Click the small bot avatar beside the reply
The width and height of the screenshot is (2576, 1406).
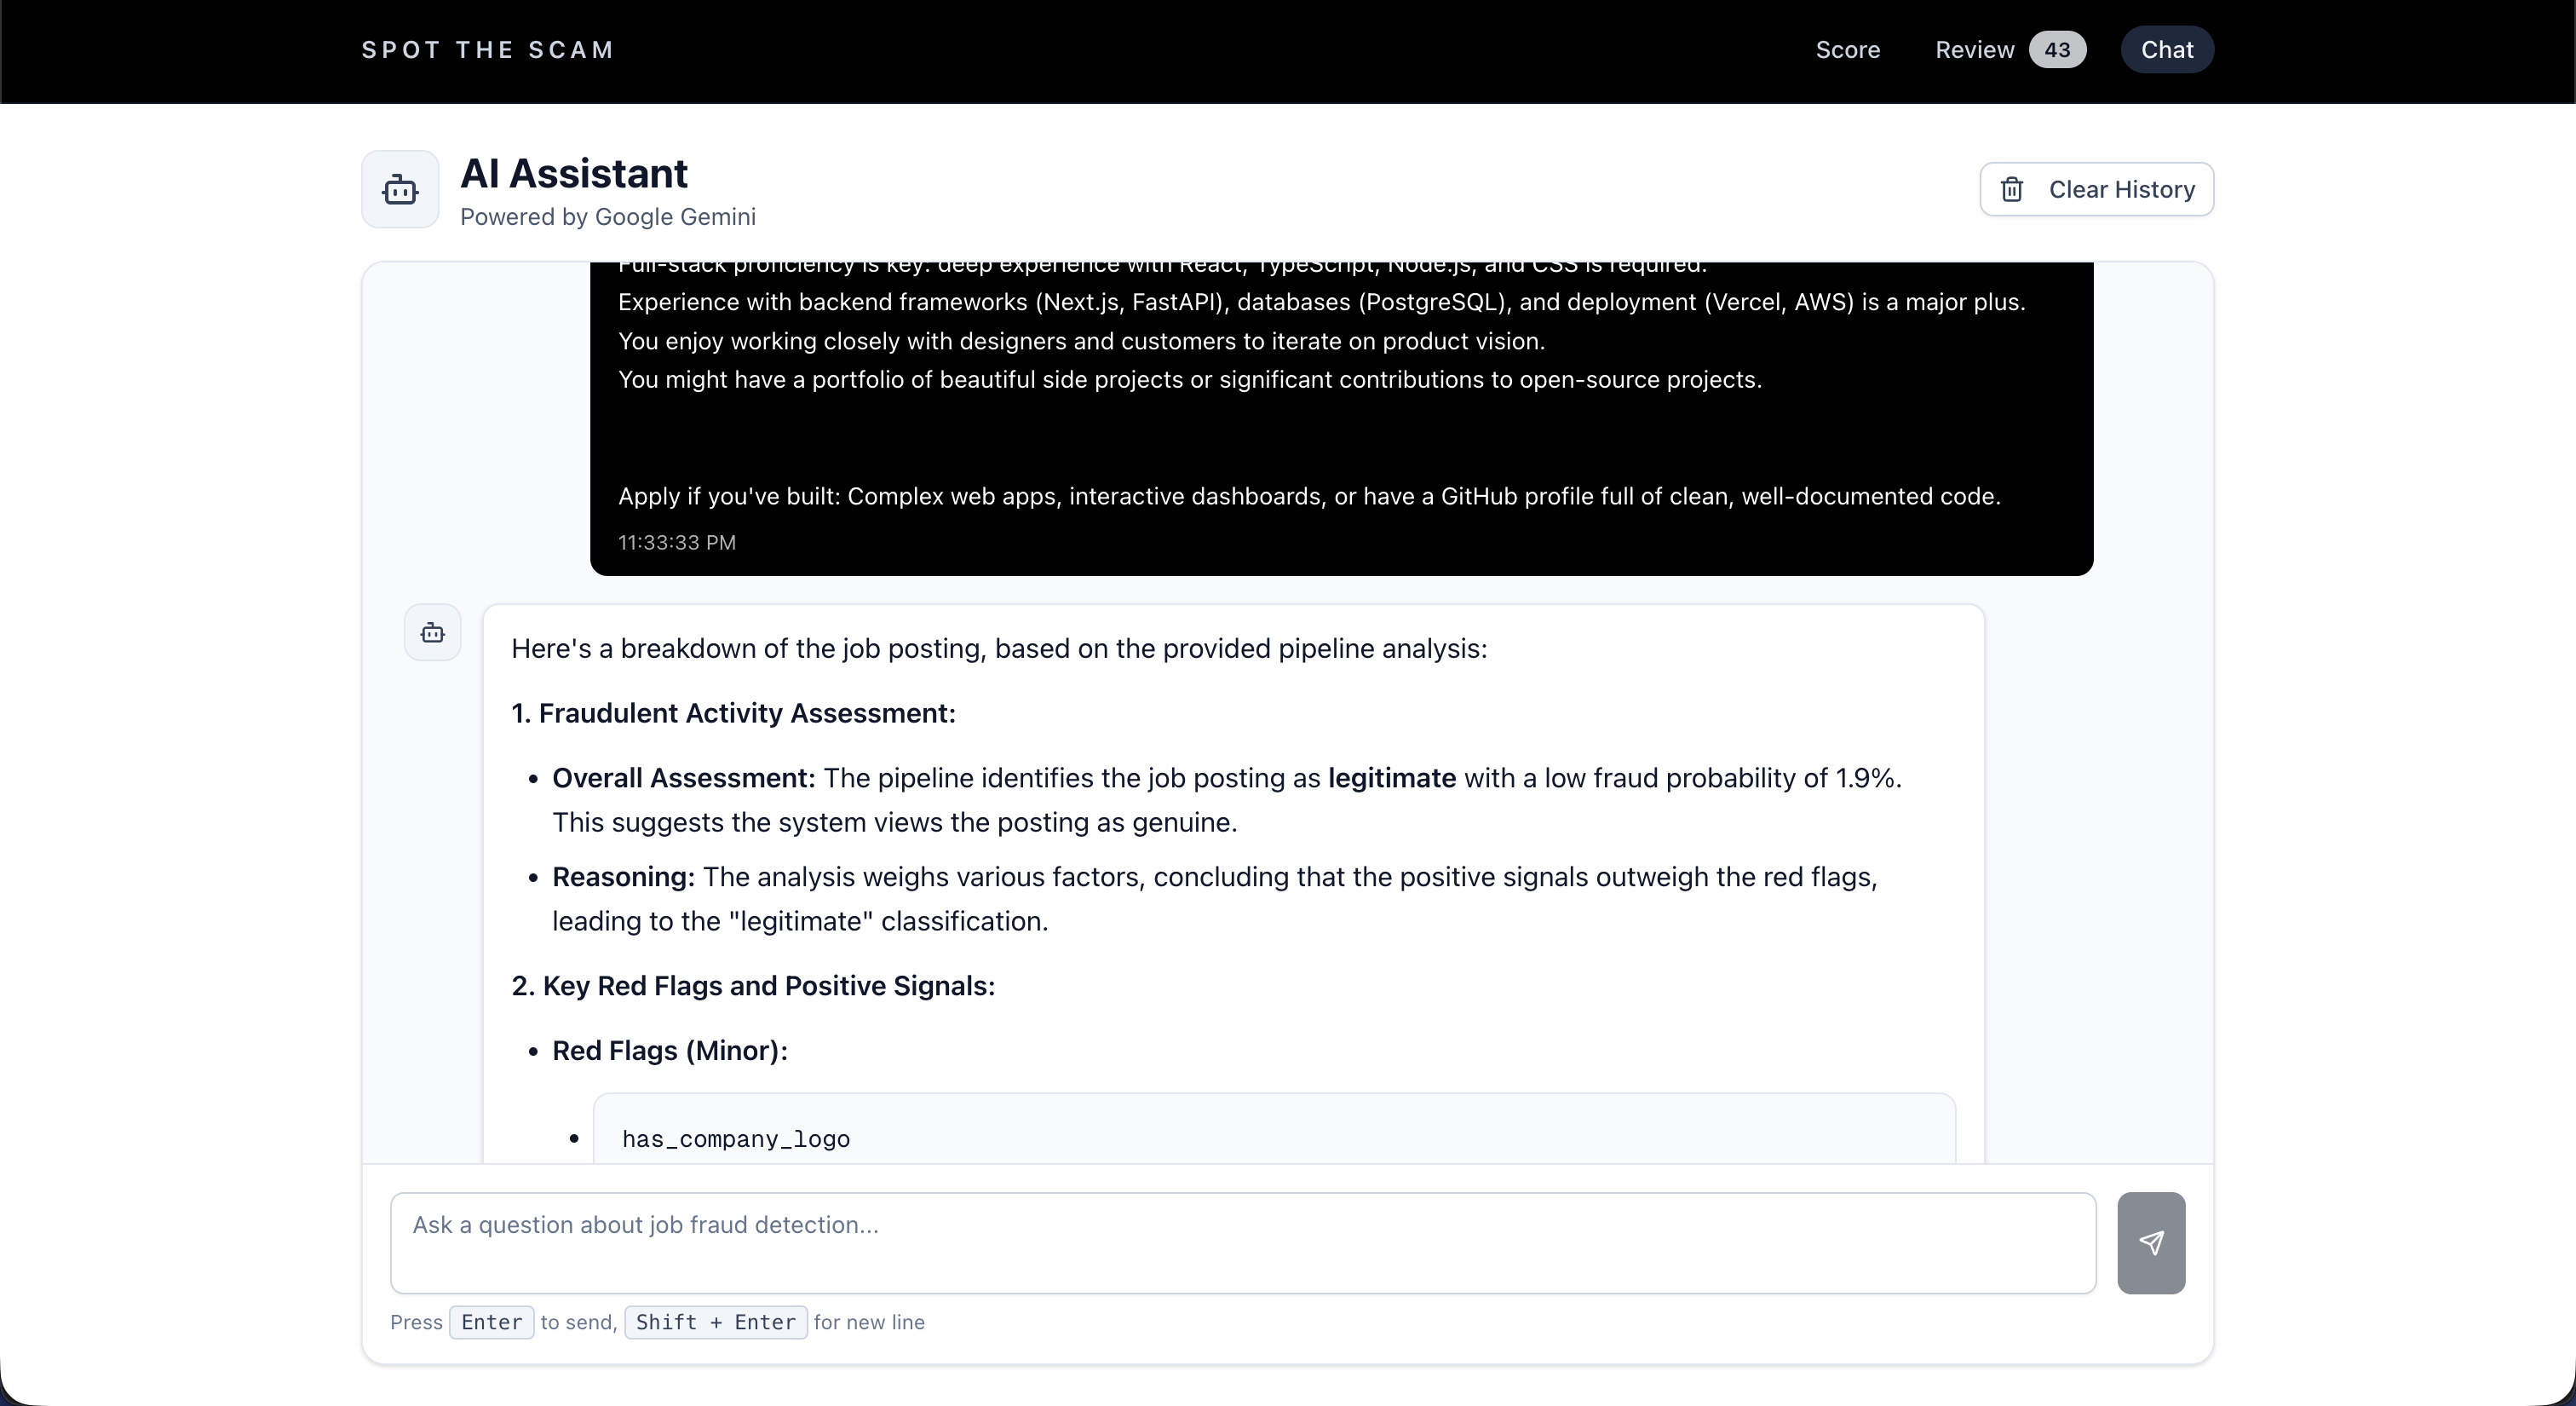click(432, 632)
